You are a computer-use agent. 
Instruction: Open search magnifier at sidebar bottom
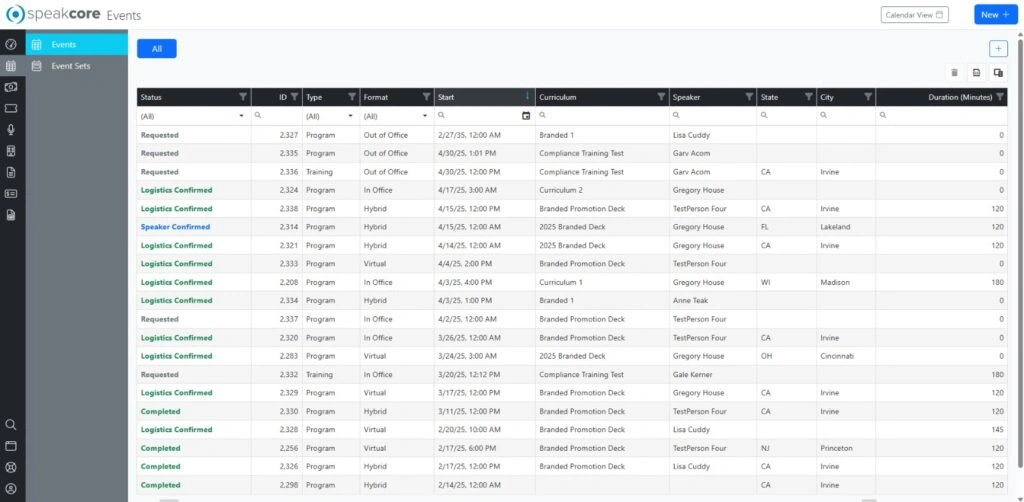tap(11, 425)
